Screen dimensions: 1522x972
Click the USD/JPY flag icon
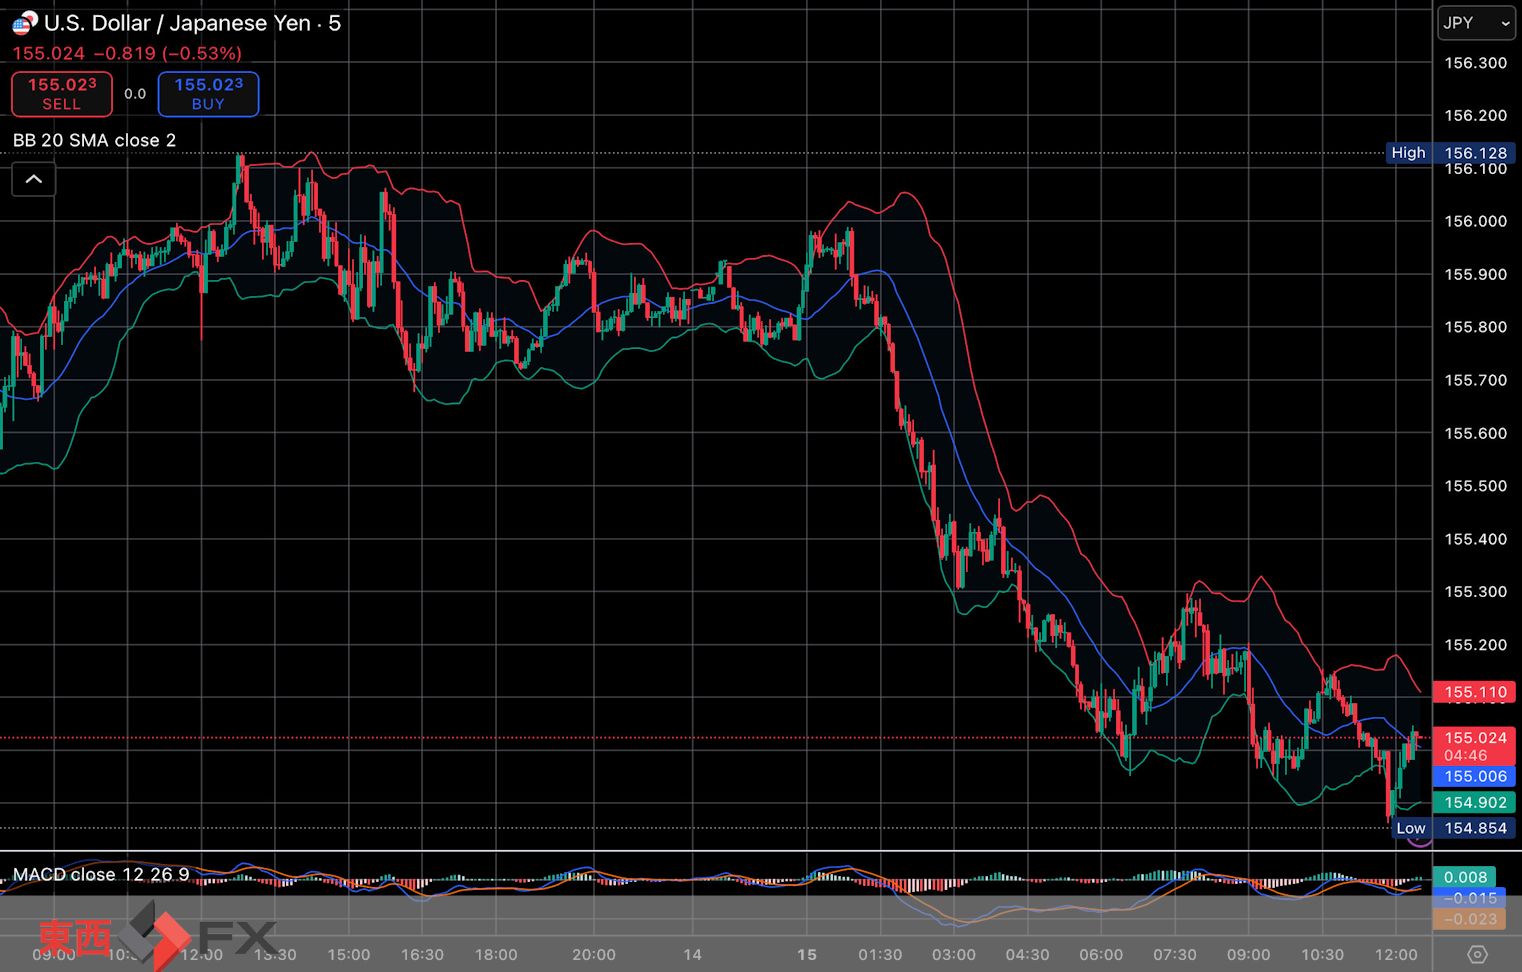24,22
